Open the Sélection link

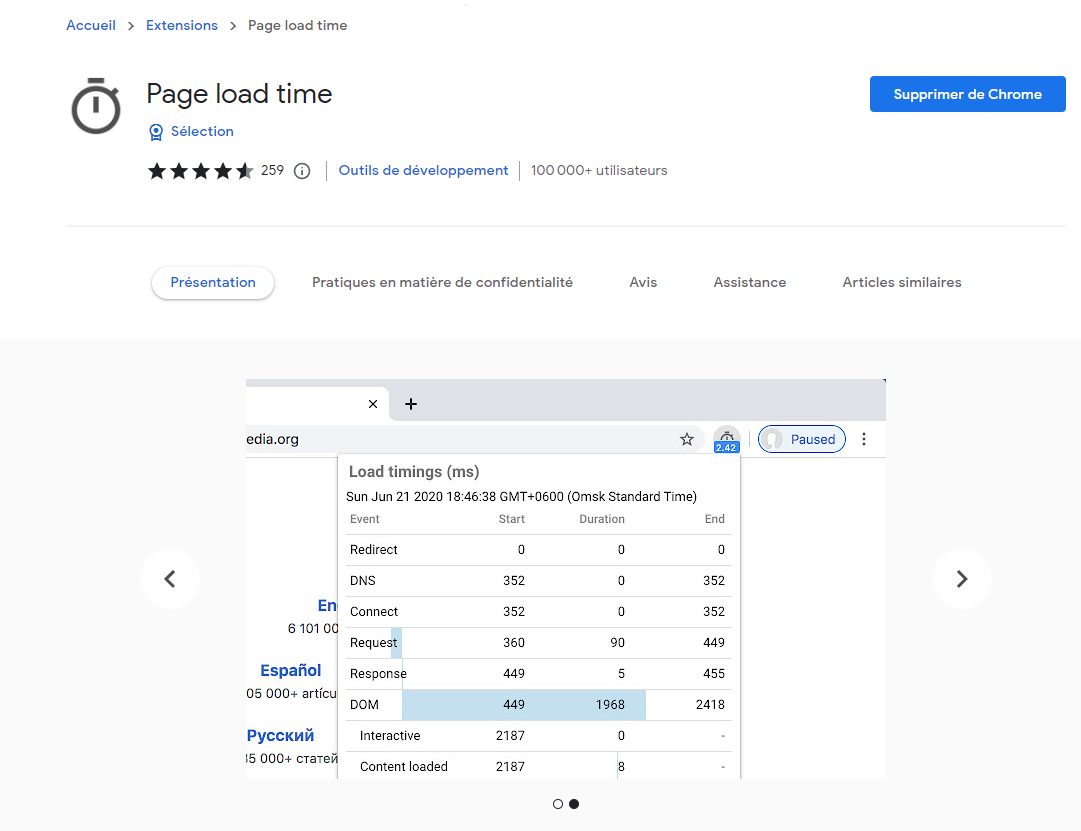202,131
